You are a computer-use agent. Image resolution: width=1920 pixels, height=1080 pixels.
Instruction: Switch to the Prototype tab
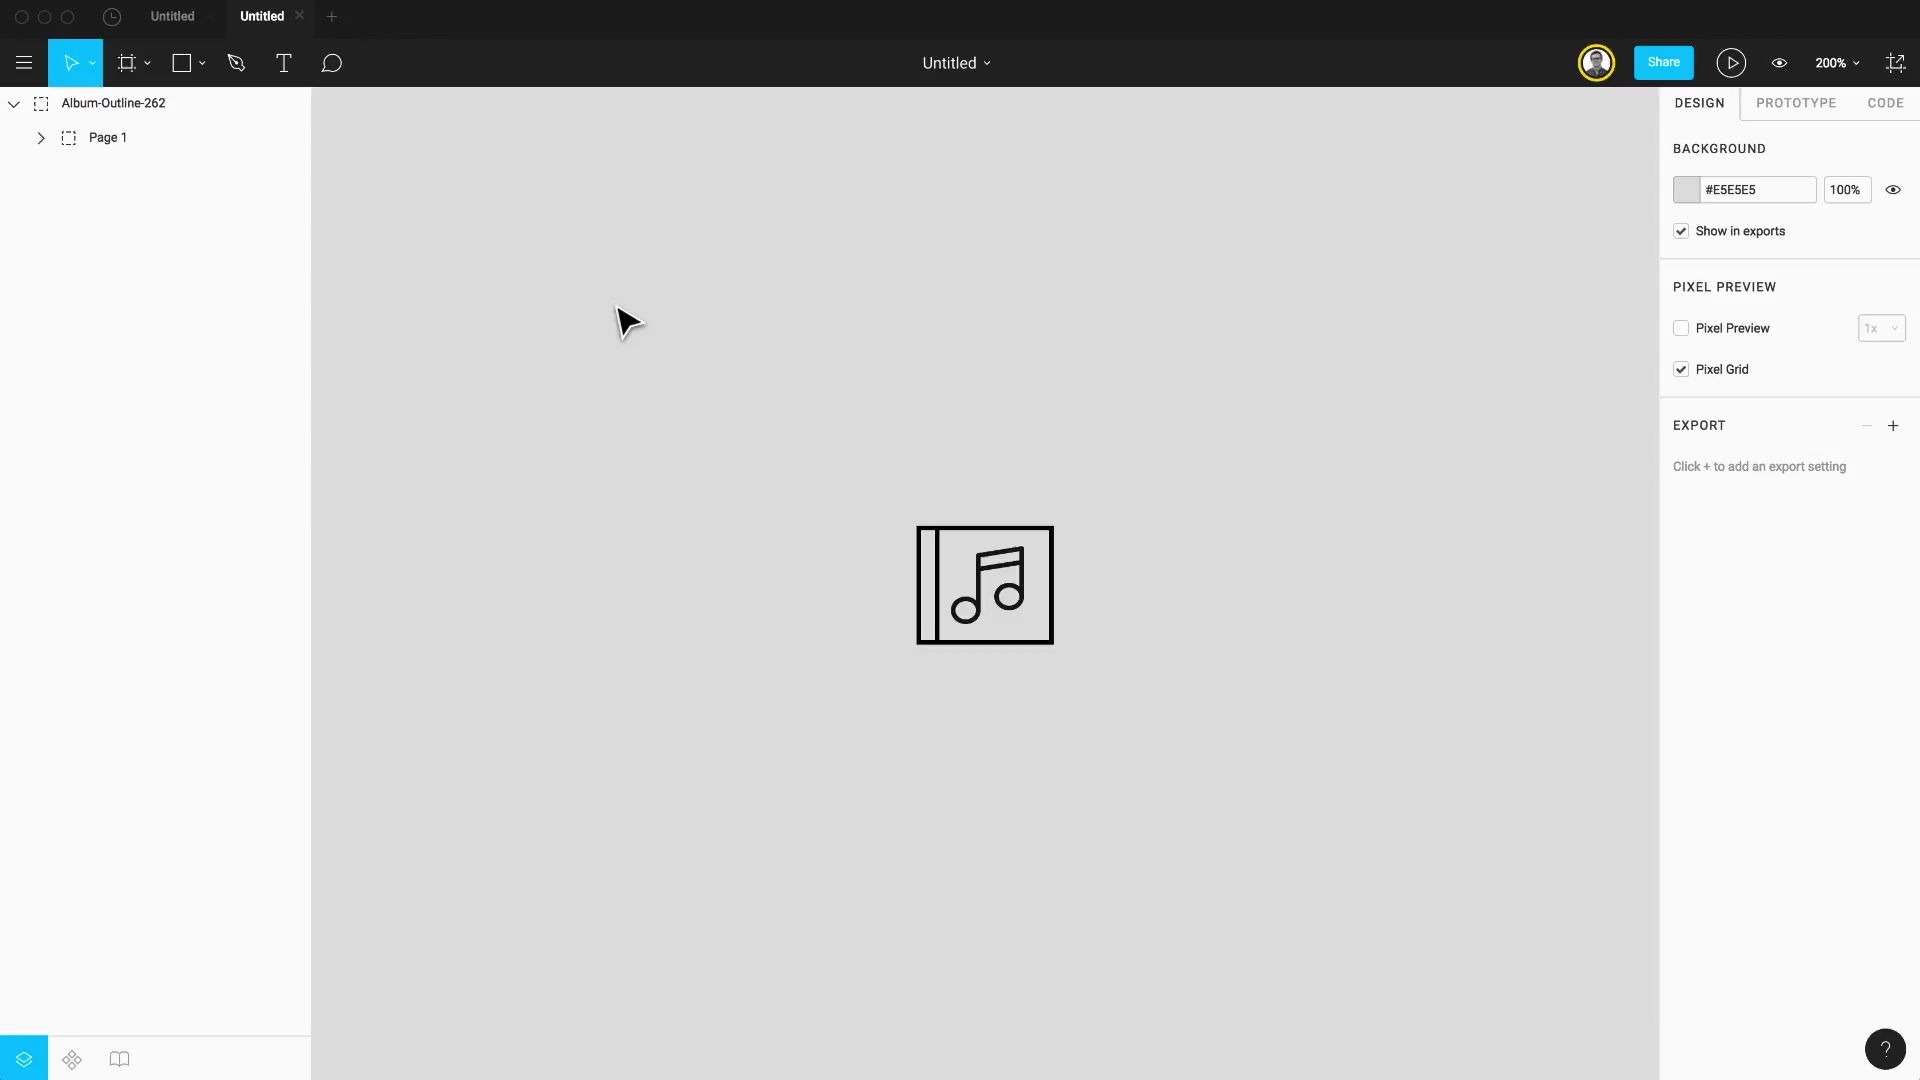click(x=1796, y=103)
